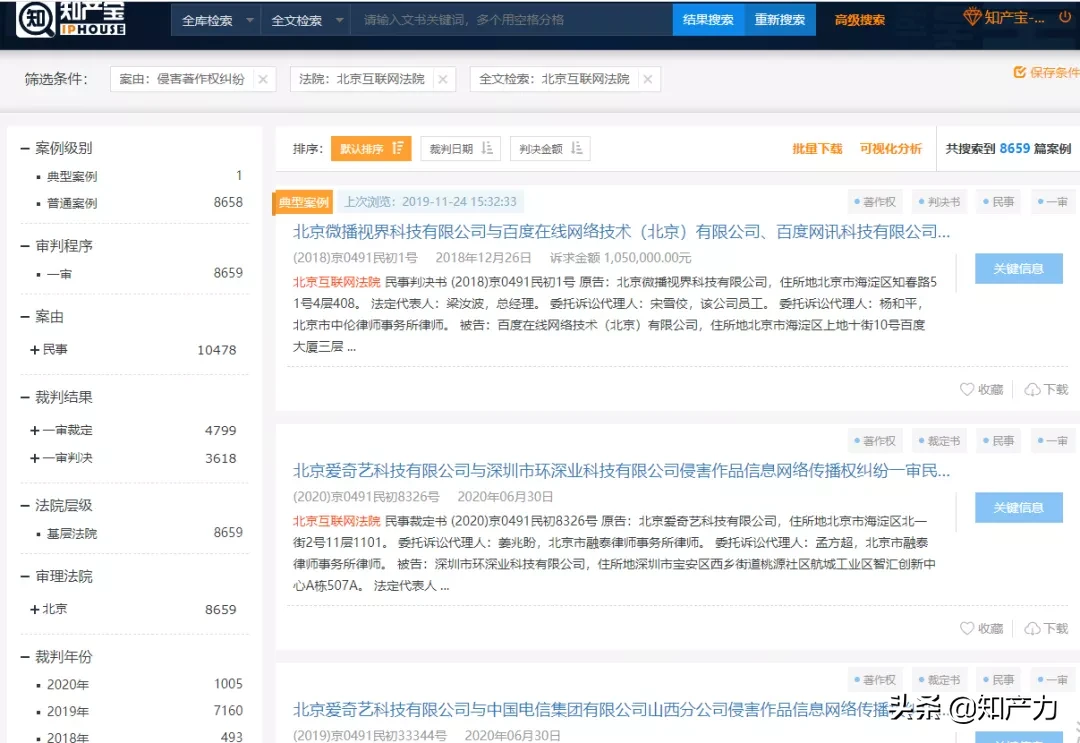Filter by 普通案例
The width and height of the screenshot is (1080, 743).
pos(72,203)
